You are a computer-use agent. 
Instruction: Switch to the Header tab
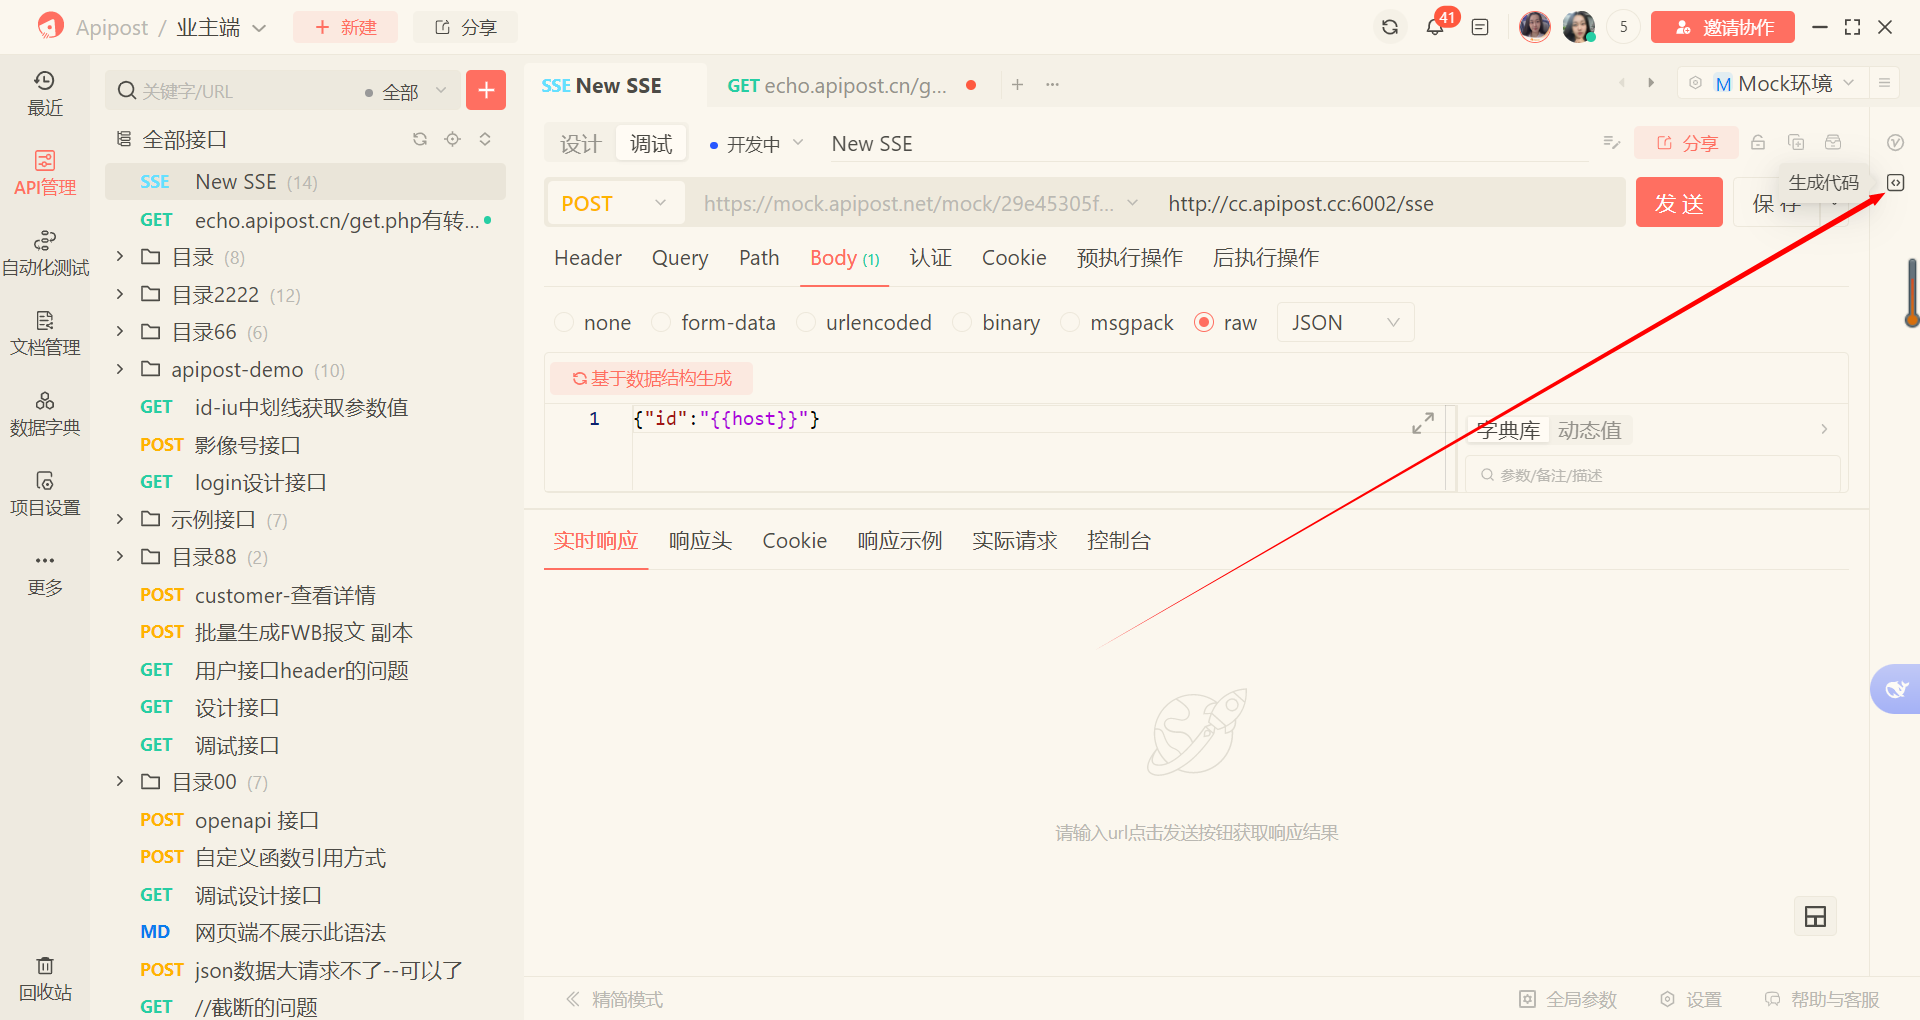pyautogui.click(x=588, y=258)
